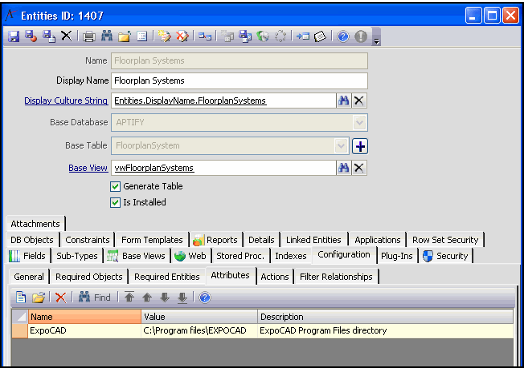
Task: Select the ExpoCAD row name cell
Action: 85,331
